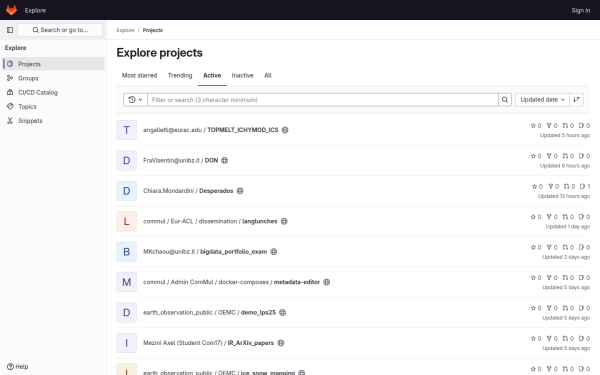This screenshot has height=375, width=600.
Task: Click the public globe icon beside langlunches
Action: pos(284,221)
